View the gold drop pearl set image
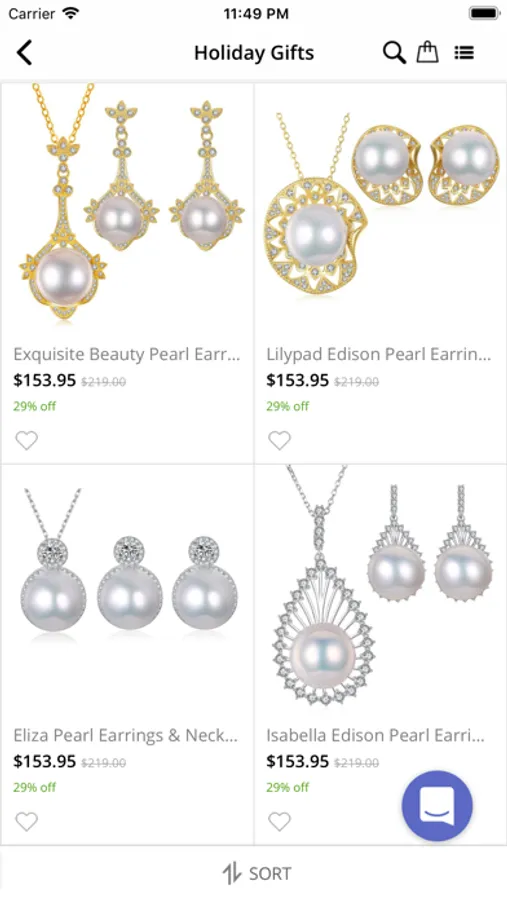This screenshot has height=900, width=507. pos(127,202)
